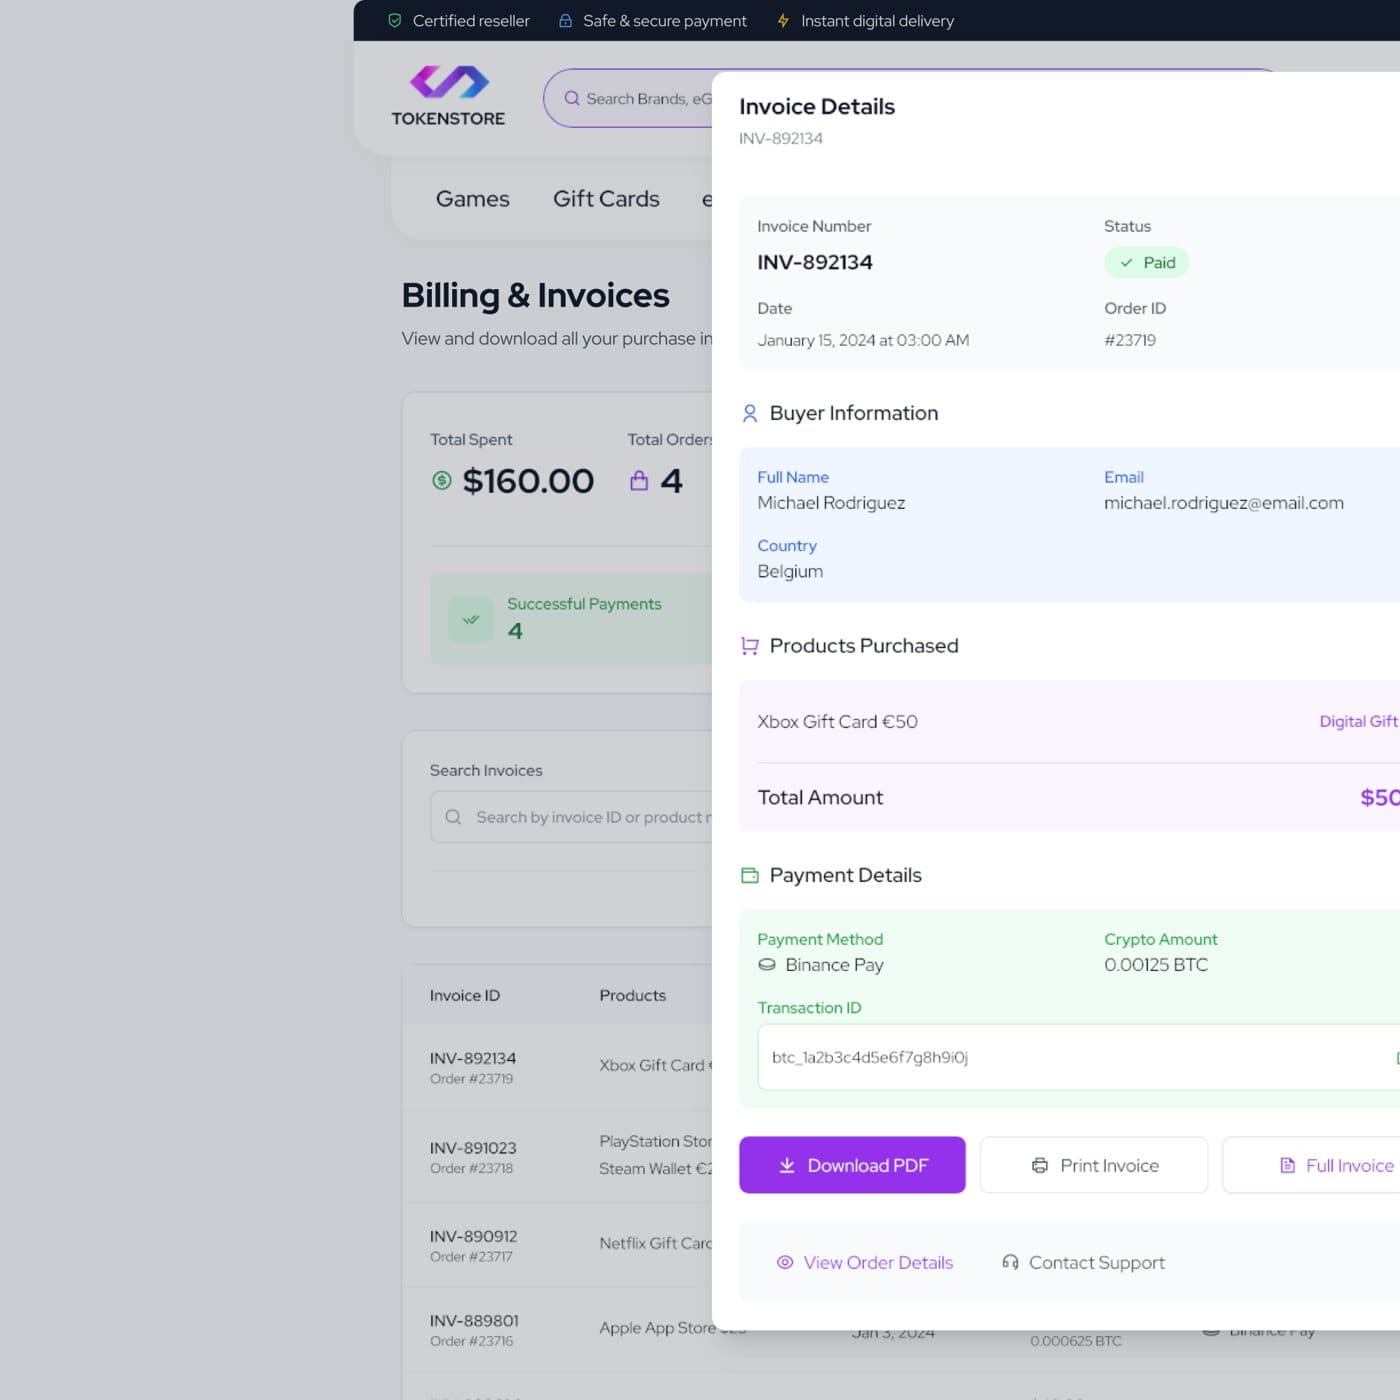Click the Paid status badge
Image resolution: width=1400 pixels, height=1400 pixels.
1147,263
